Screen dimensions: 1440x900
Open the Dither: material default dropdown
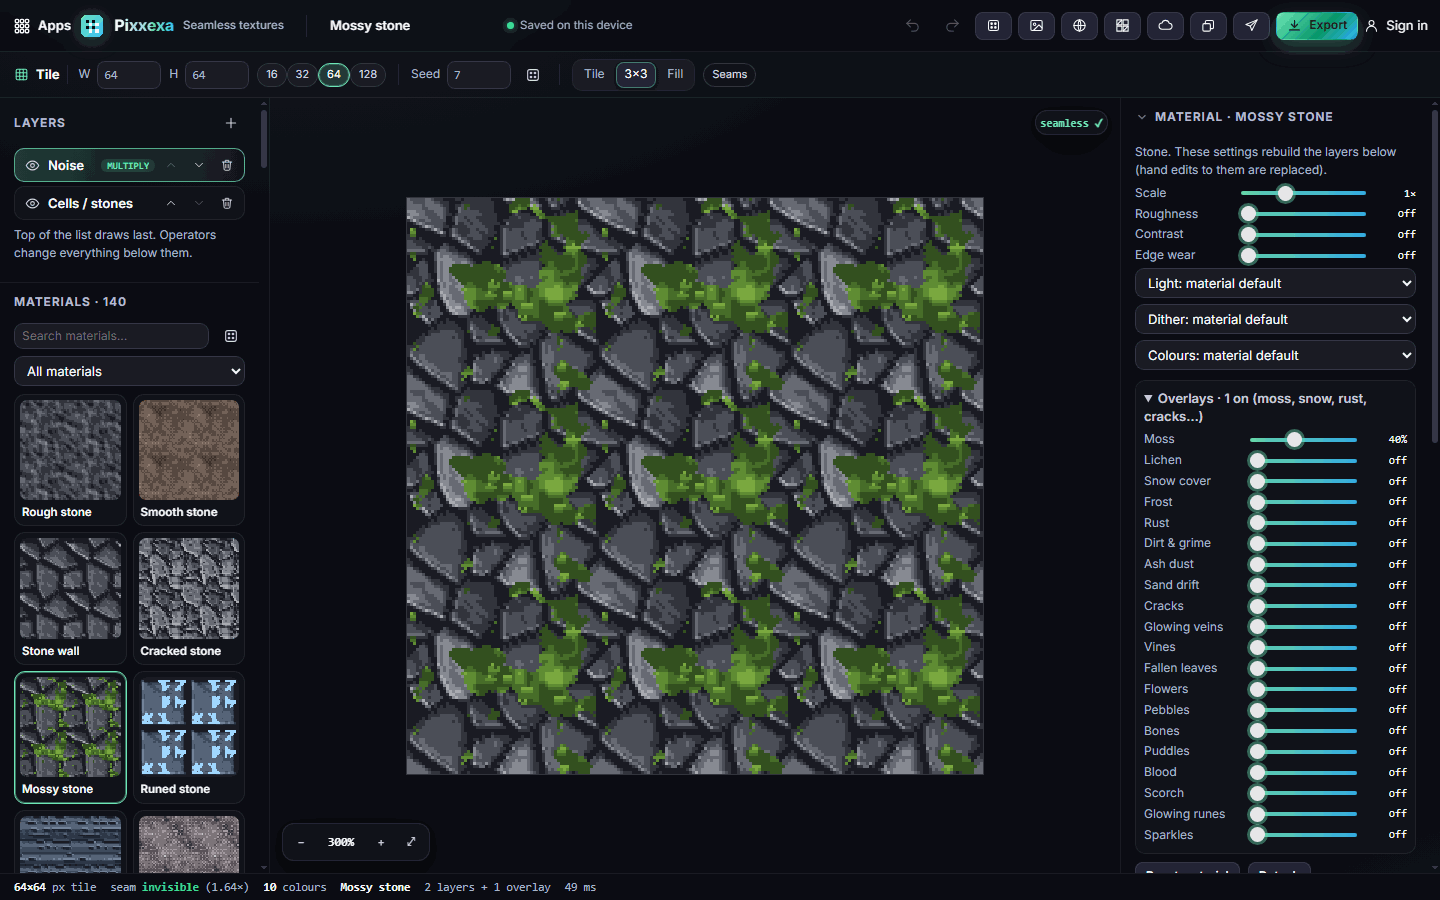[1275, 320]
